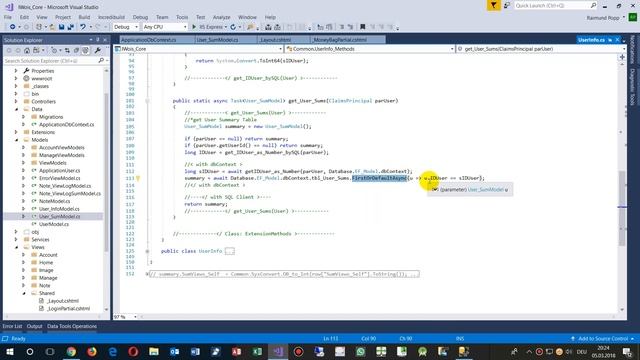Open Outlook from the taskbar
The image size is (640, 360).
click(175, 351)
